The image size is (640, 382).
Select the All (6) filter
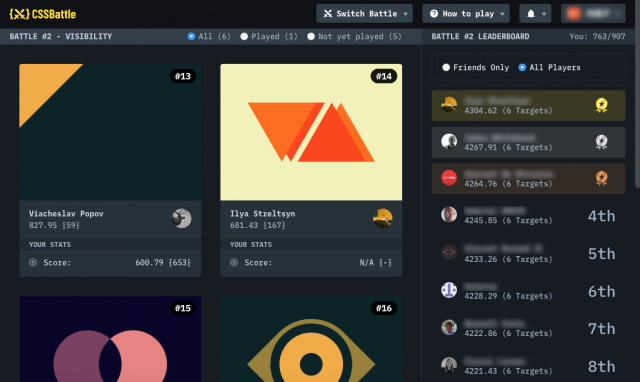pyautogui.click(x=209, y=36)
